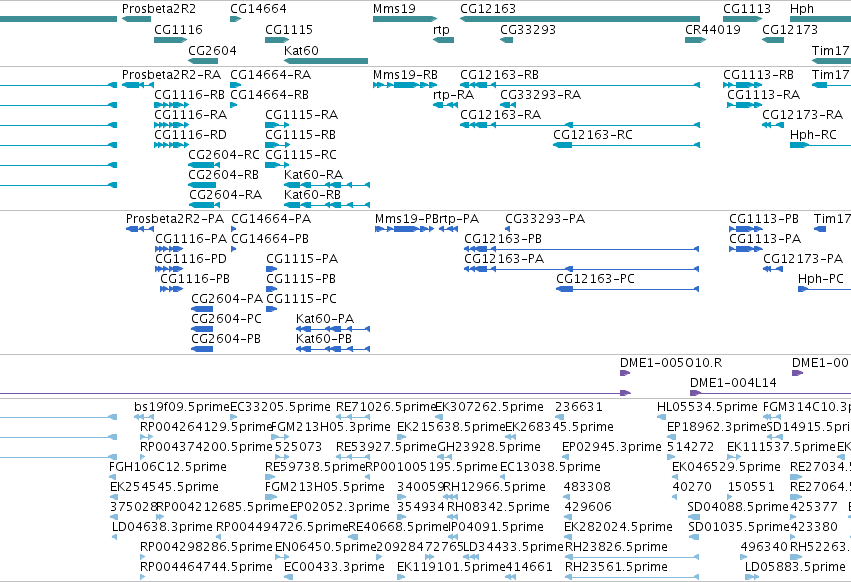Image resolution: width=851 pixels, height=582 pixels.
Task: Select the CG1116 gene label
Action: click(179, 29)
